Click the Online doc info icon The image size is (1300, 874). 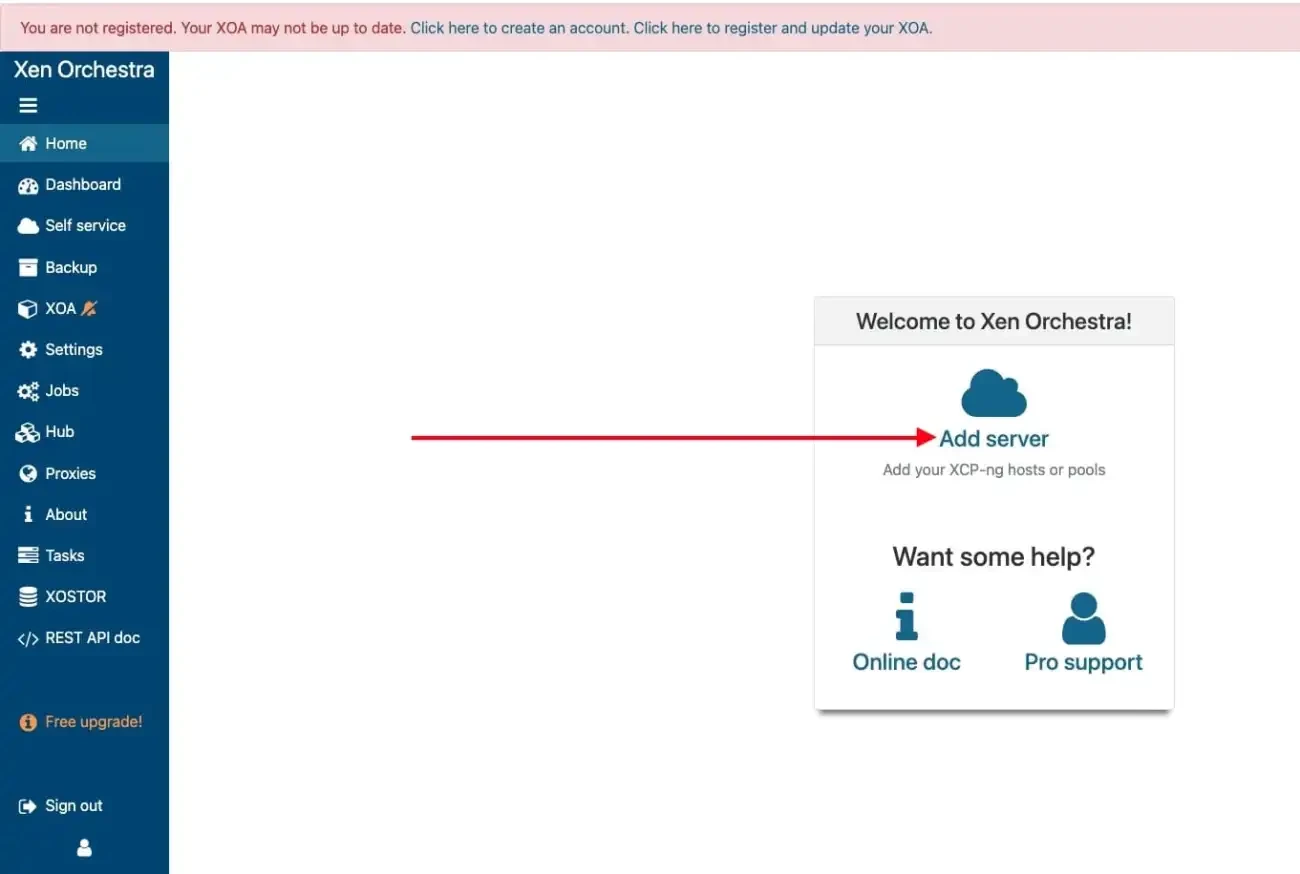click(x=907, y=616)
